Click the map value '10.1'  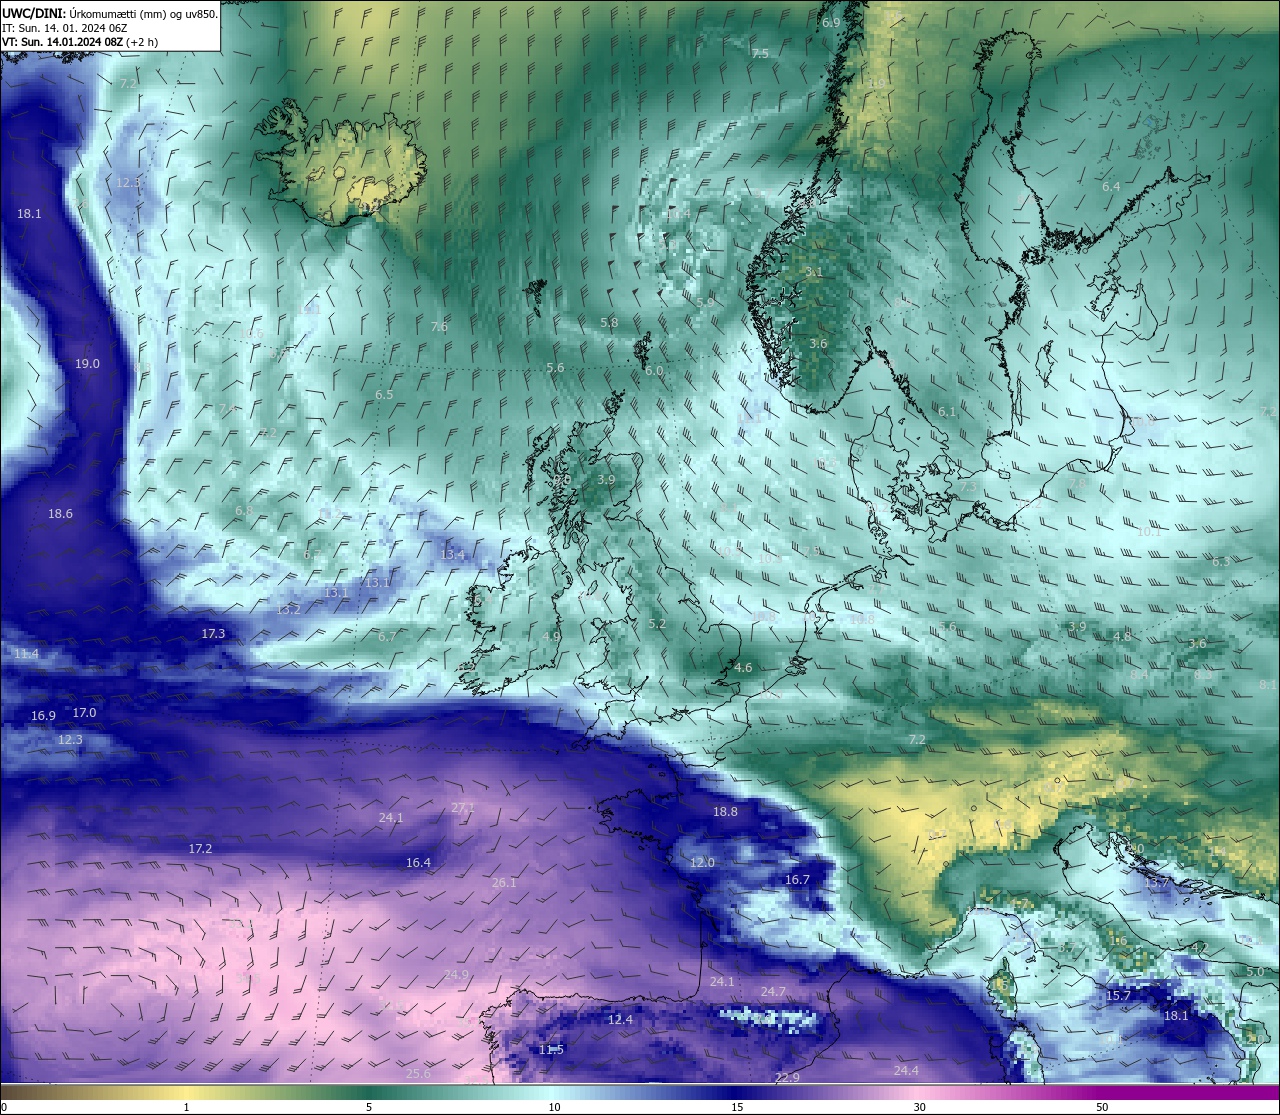click(1149, 531)
